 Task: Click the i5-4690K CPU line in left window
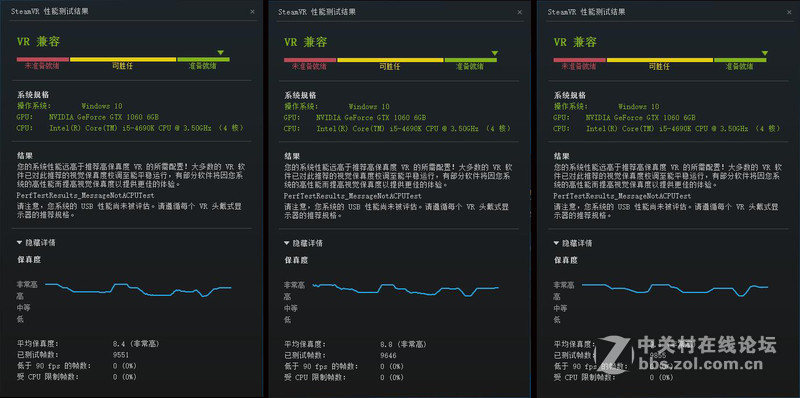click(x=146, y=128)
